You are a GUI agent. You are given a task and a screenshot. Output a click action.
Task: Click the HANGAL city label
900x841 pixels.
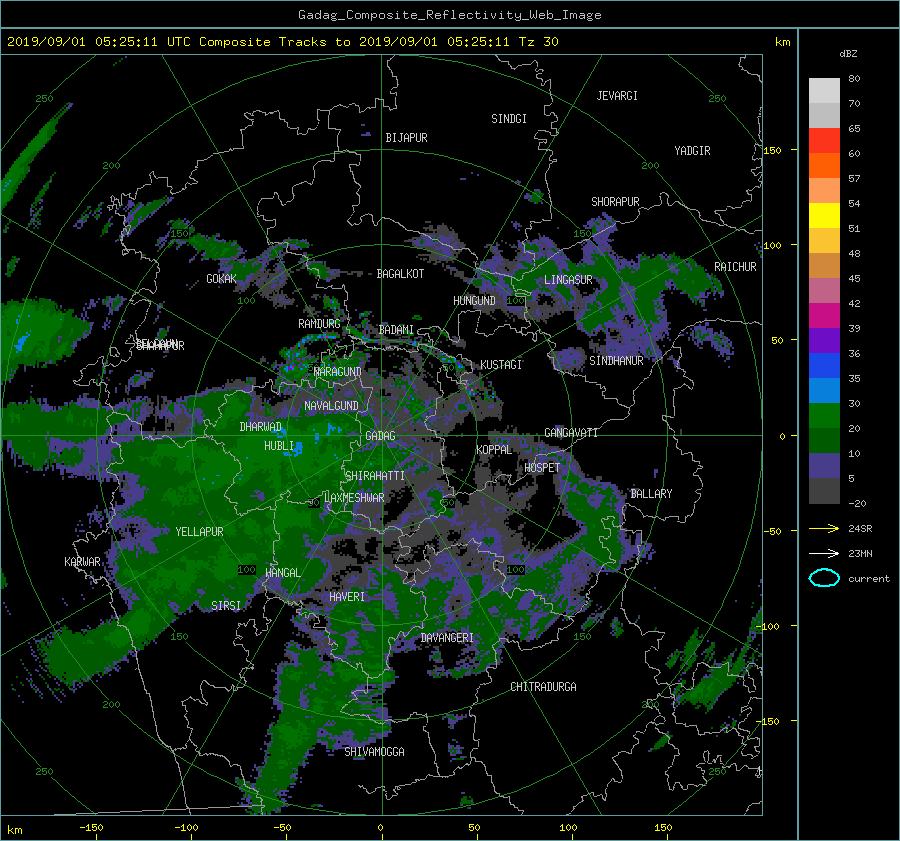pos(282,573)
